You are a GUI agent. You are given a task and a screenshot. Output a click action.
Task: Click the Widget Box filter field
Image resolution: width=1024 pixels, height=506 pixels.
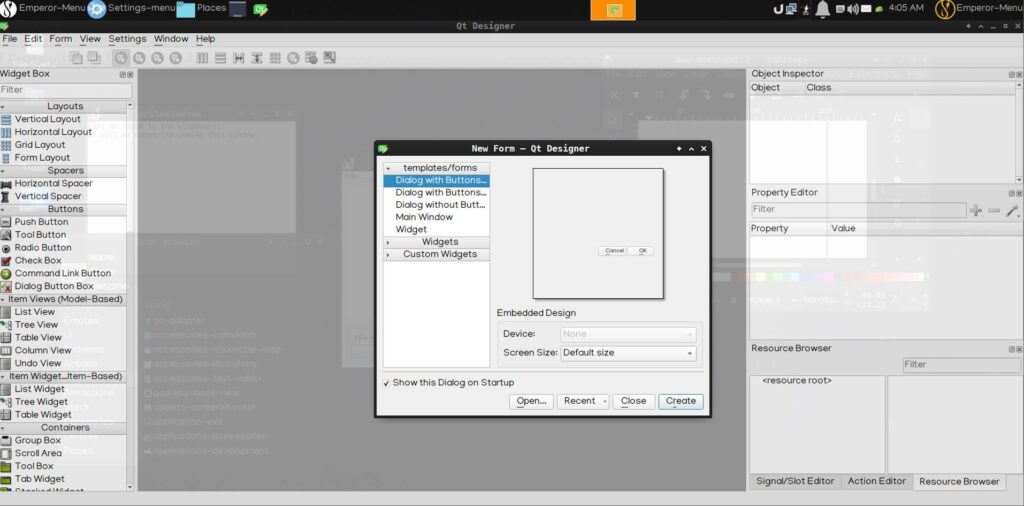[65, 90]
